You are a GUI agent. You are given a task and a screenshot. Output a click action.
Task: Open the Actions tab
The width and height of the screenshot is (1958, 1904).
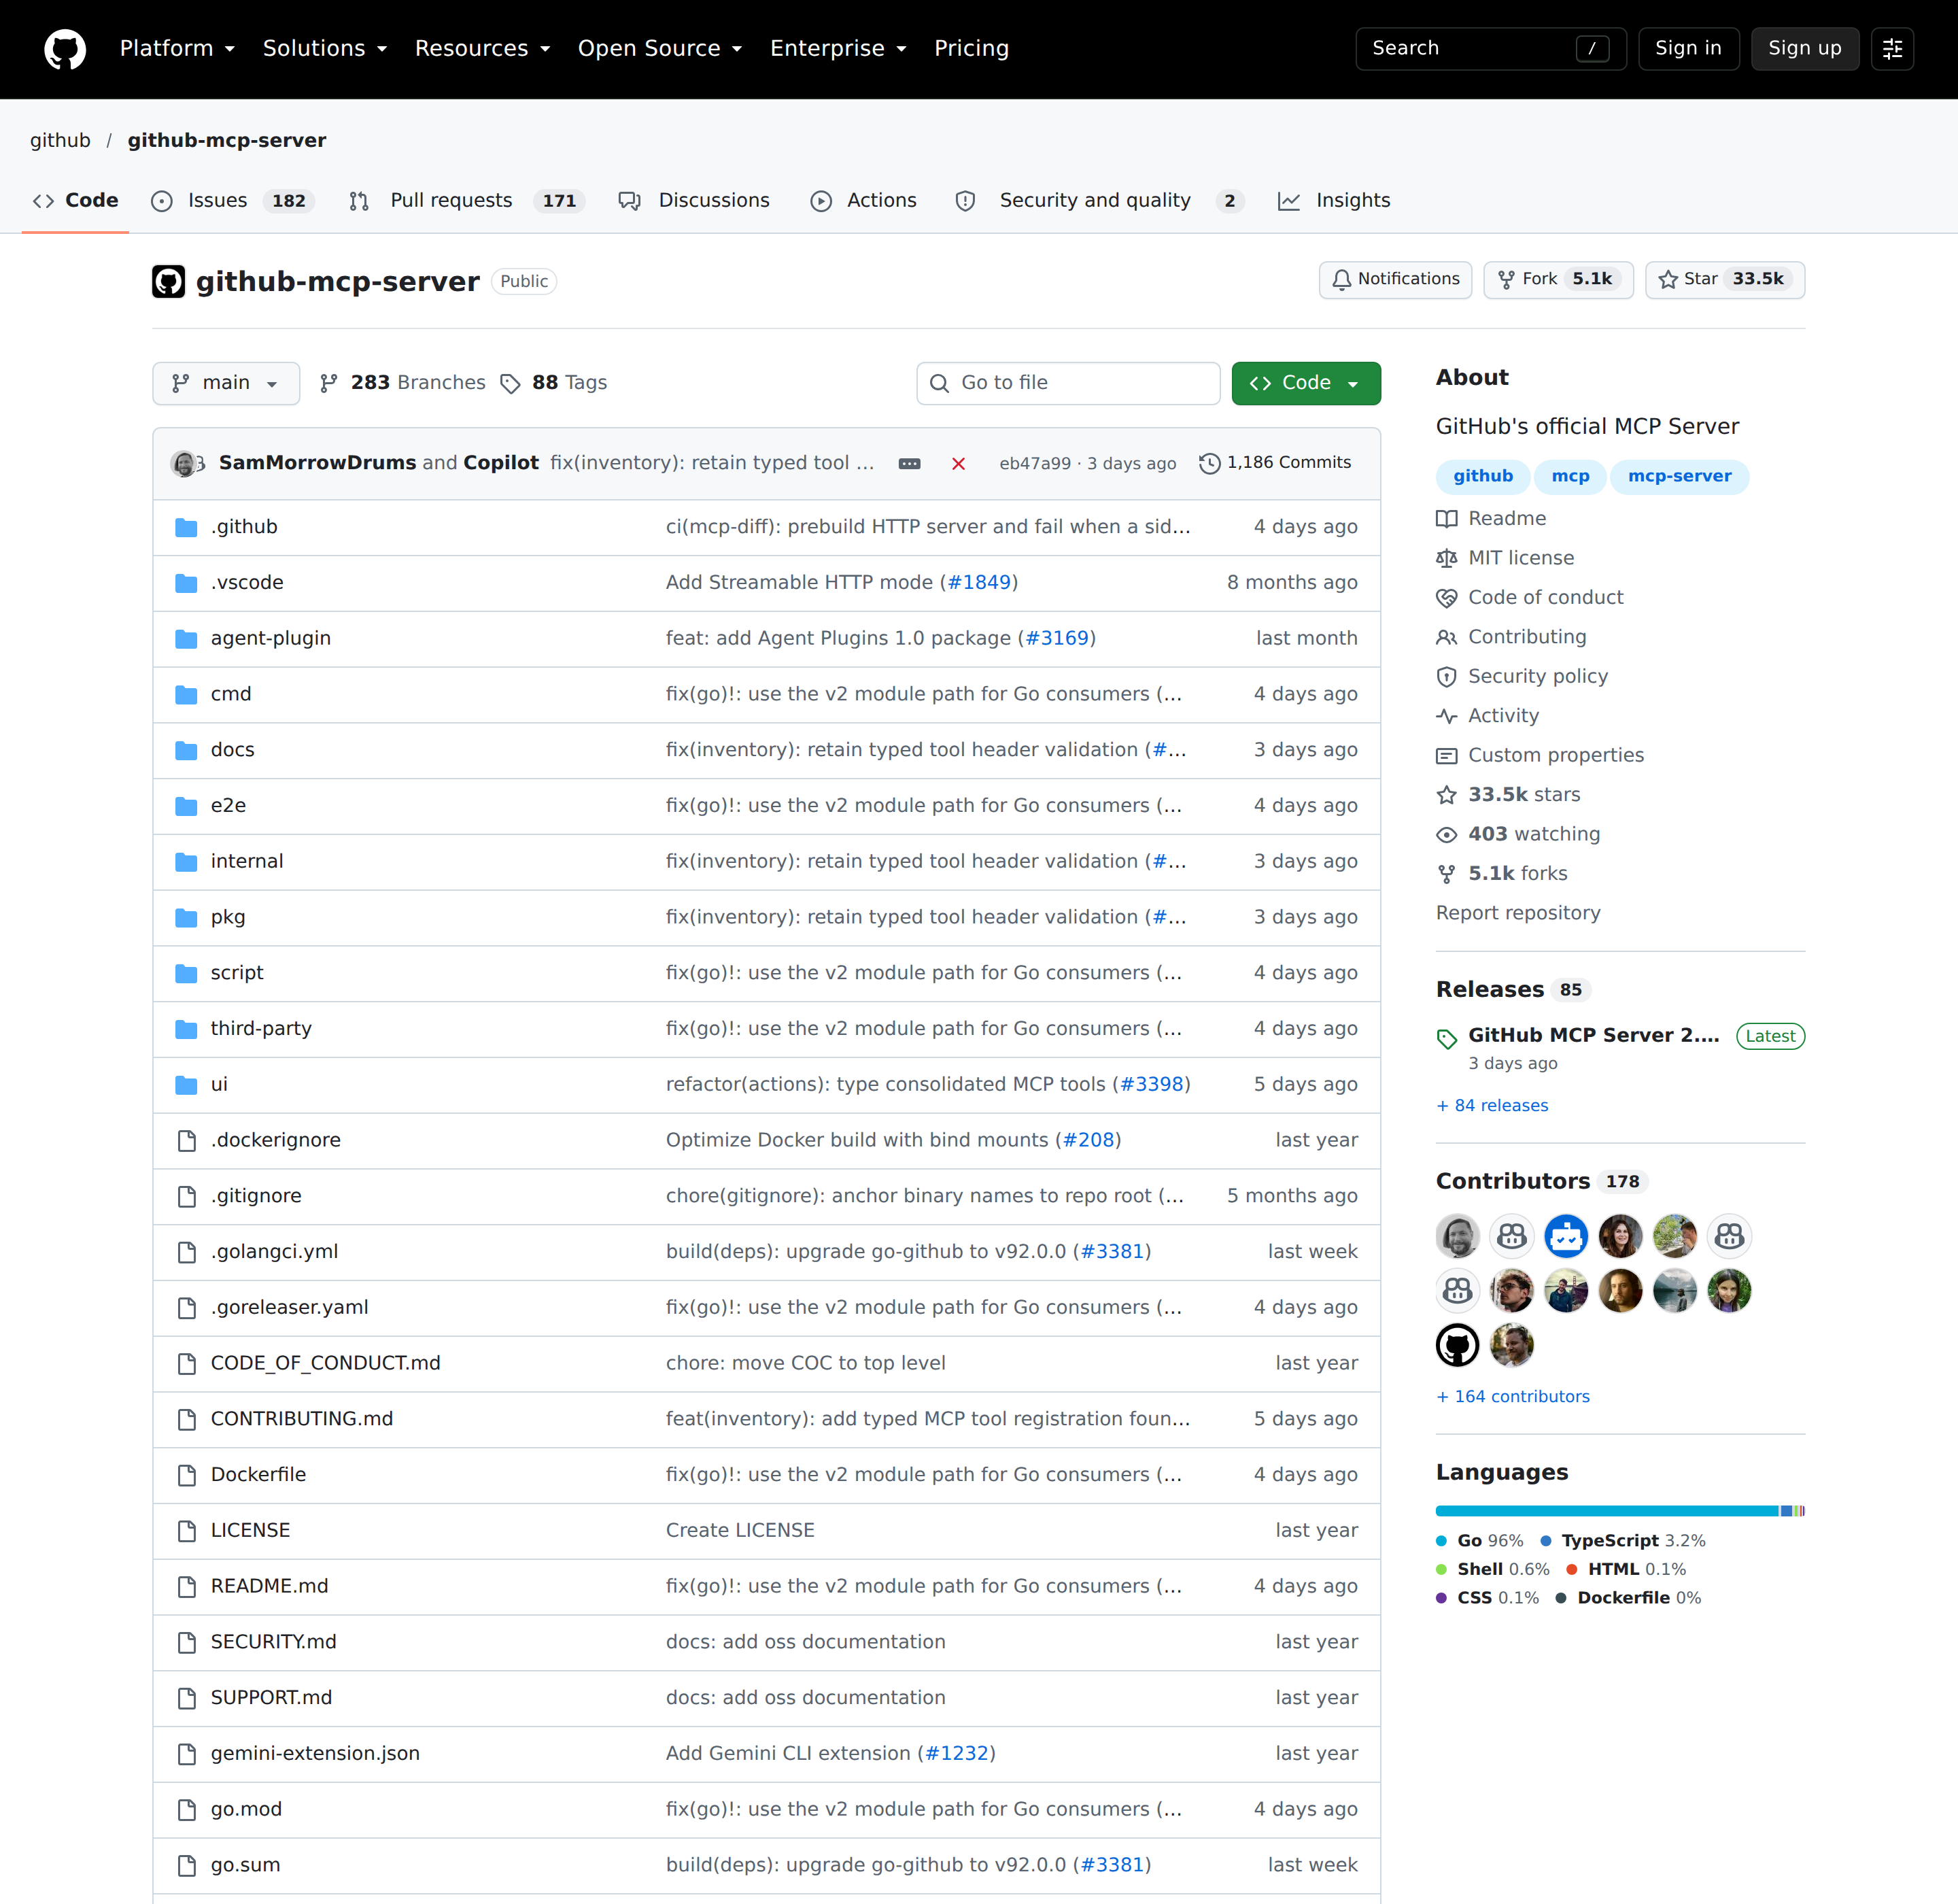pyautogui.click(x=863, y=200)
